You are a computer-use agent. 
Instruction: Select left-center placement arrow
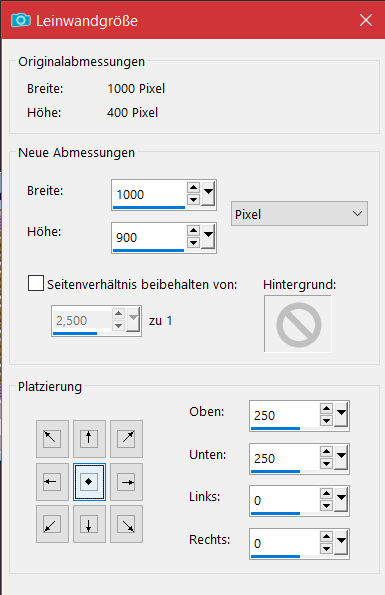coord(52,482)
